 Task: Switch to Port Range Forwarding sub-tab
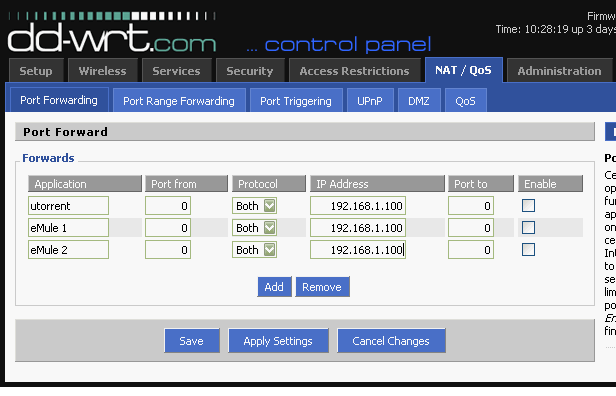[179, 101]
